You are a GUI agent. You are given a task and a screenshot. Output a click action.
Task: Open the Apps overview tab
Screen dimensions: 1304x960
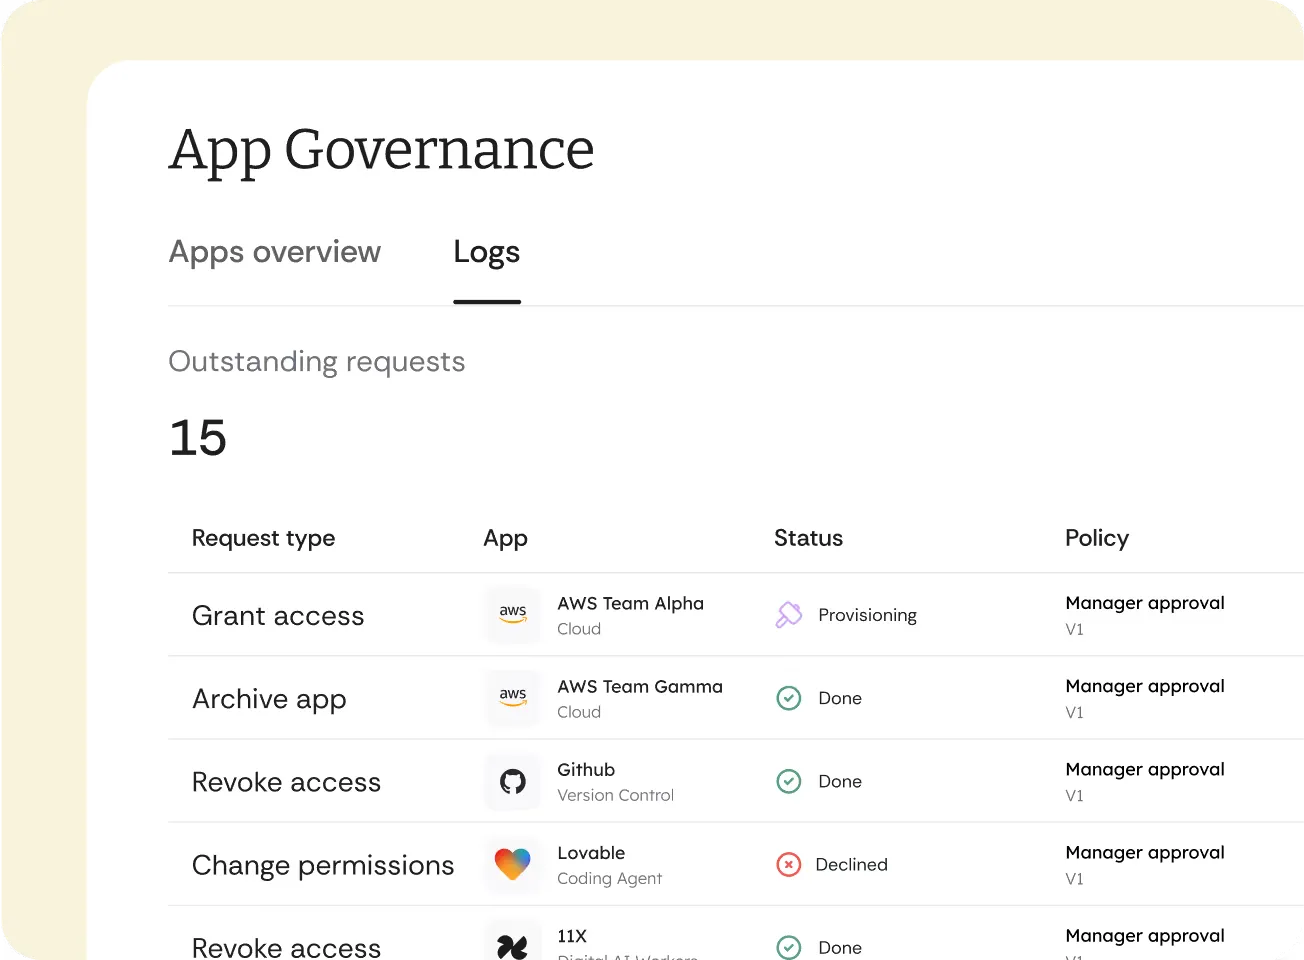[x=275, y=252]
